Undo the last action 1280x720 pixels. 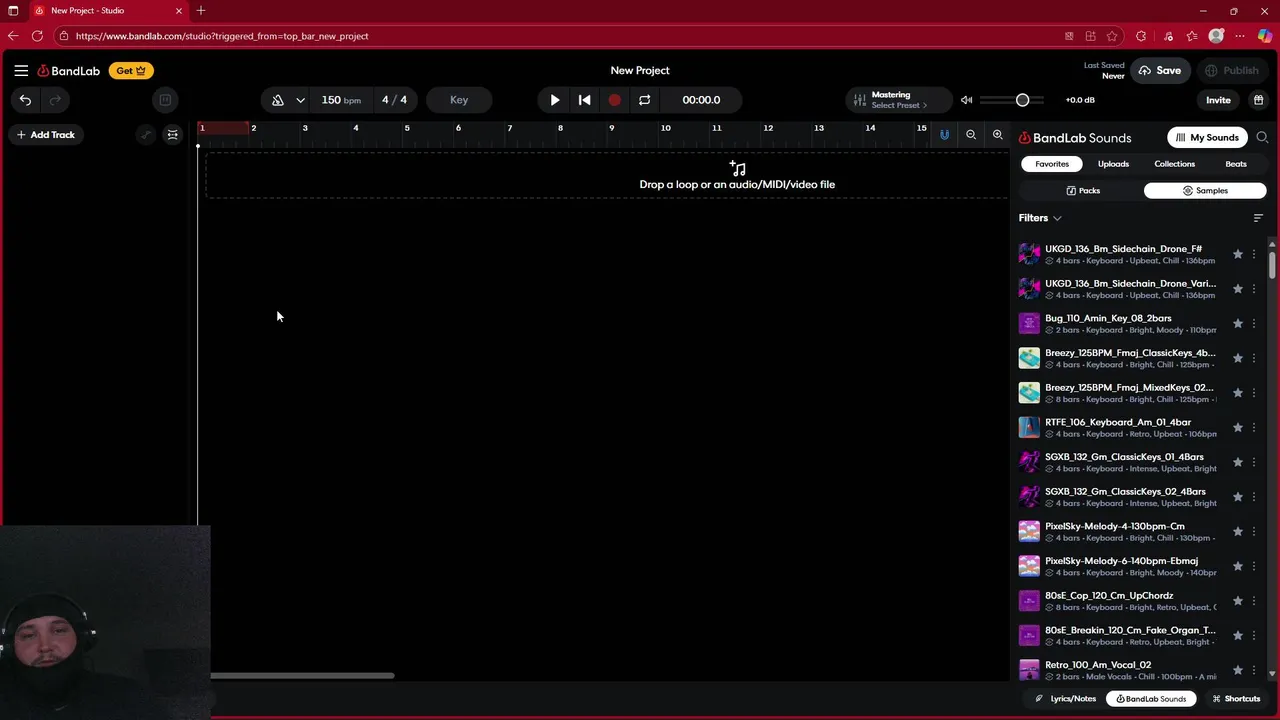tap(25, 100)
